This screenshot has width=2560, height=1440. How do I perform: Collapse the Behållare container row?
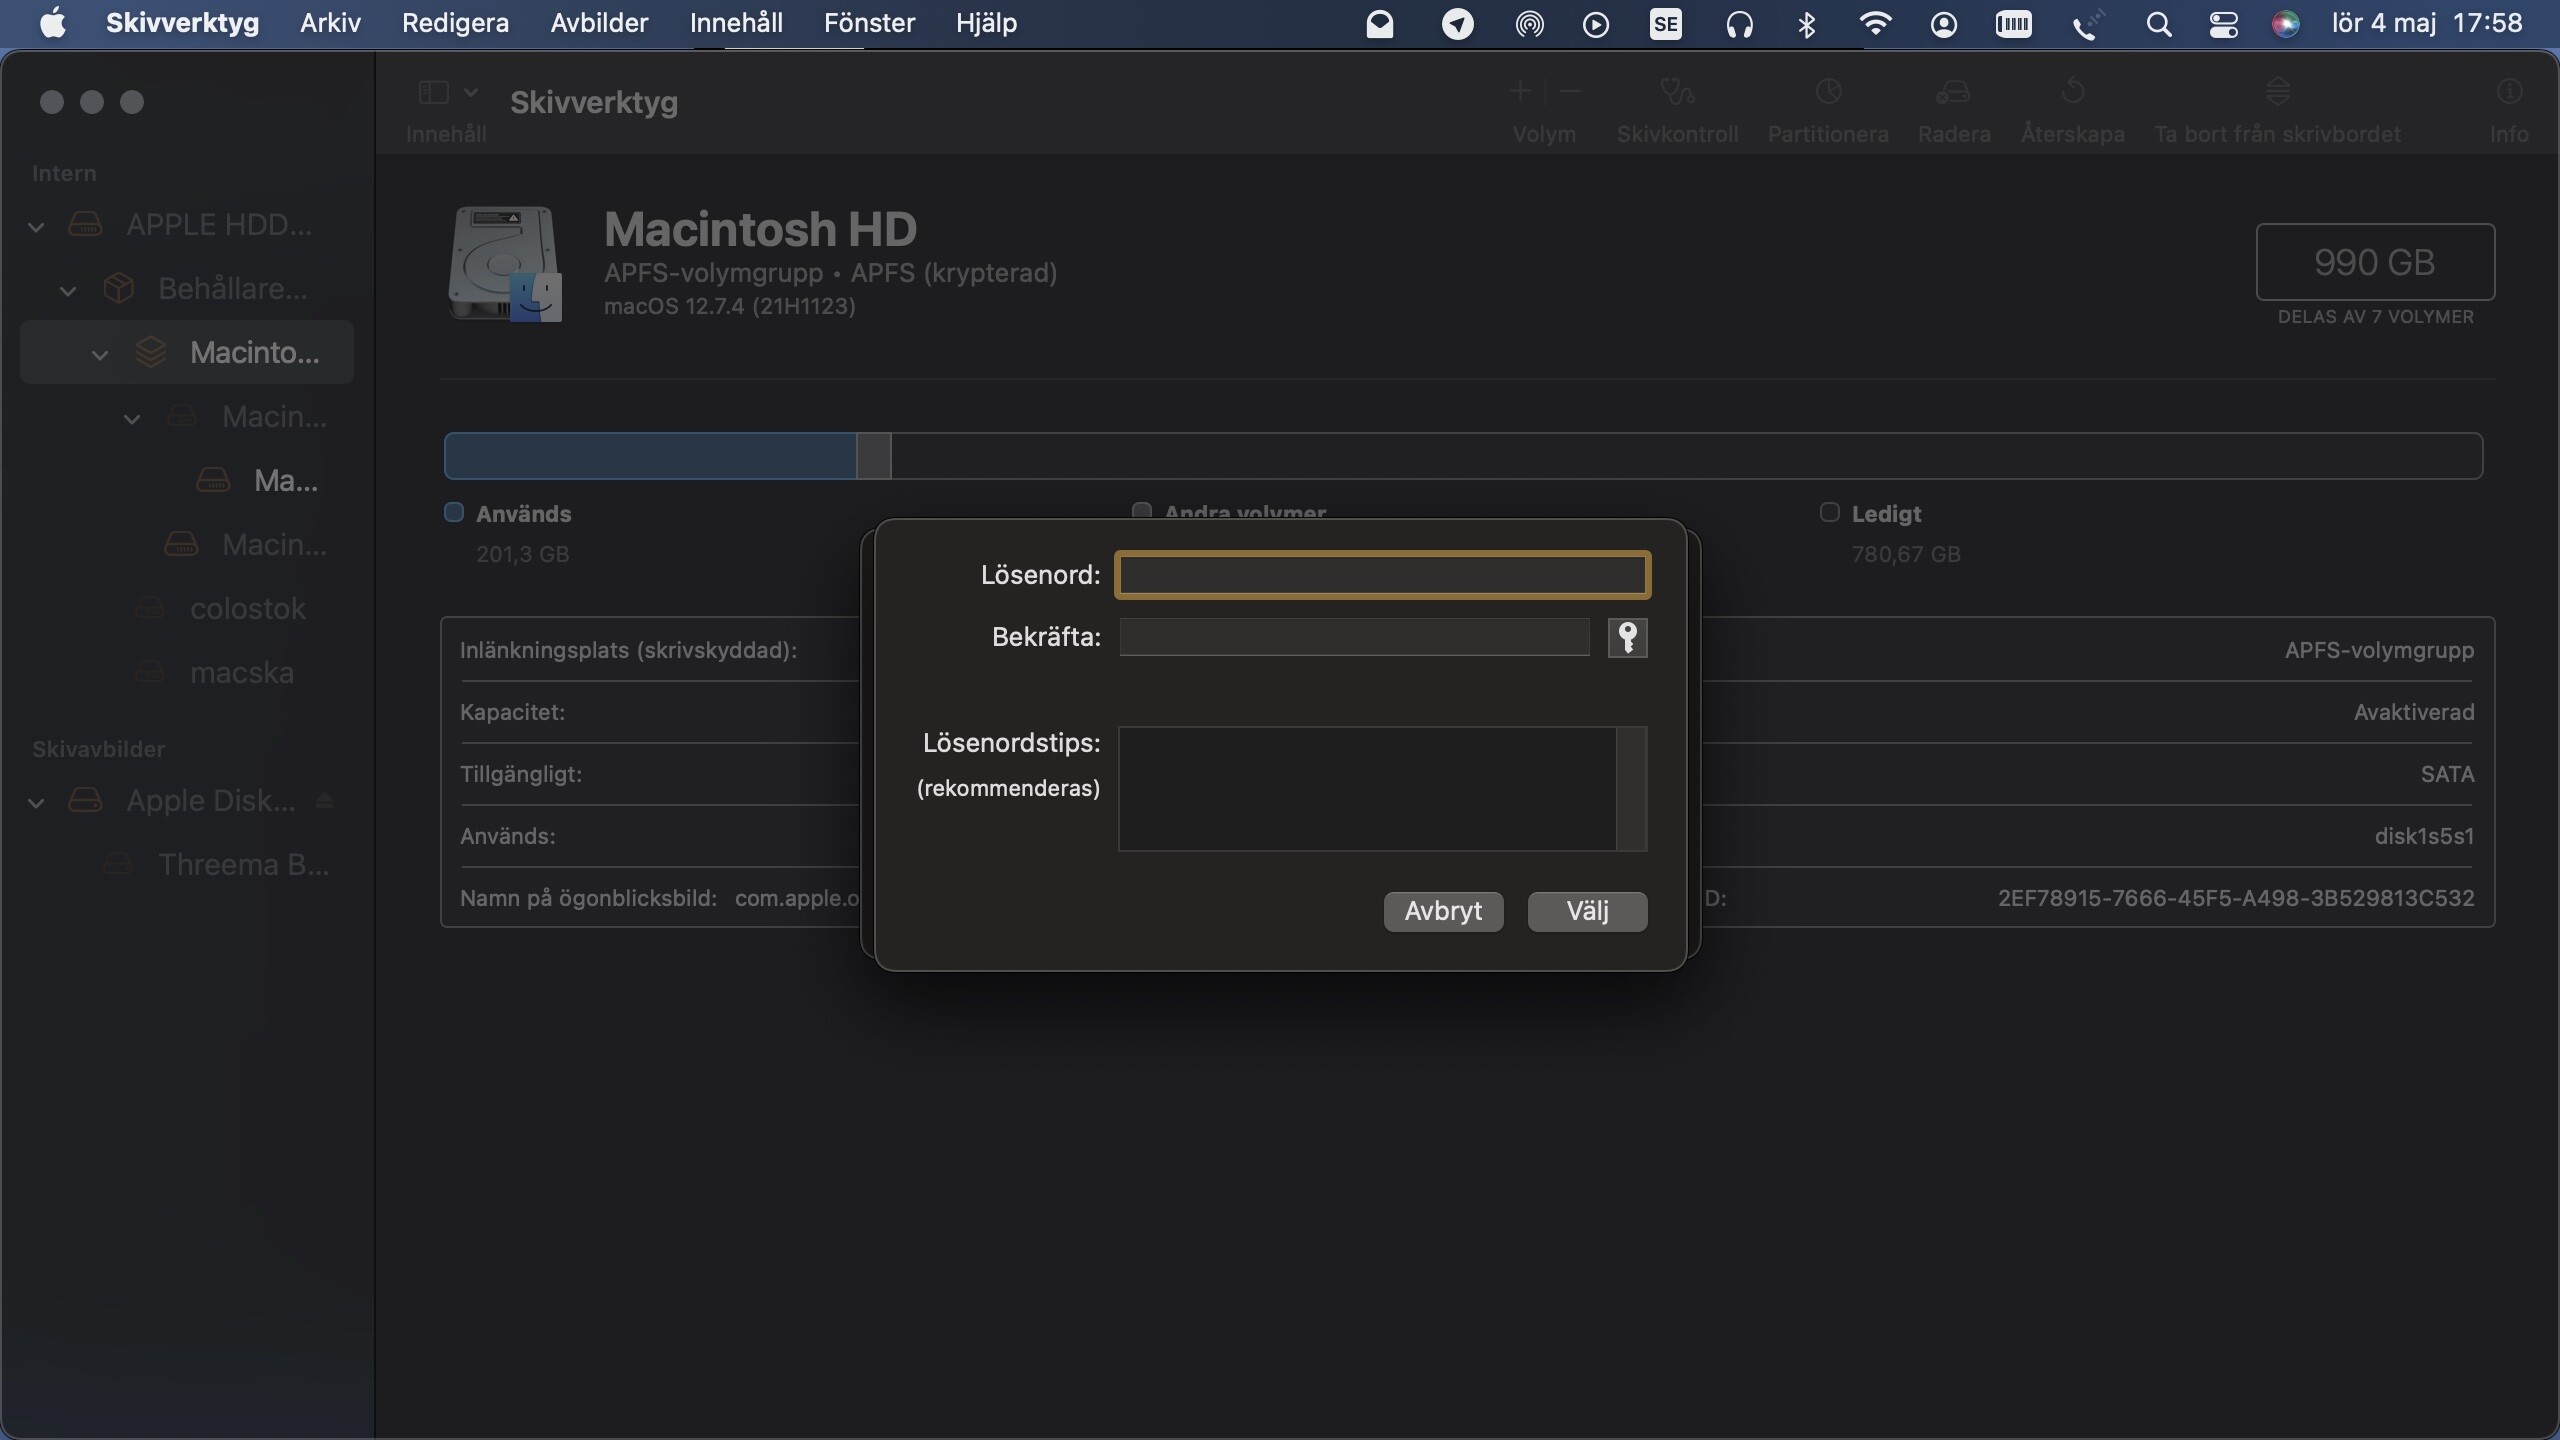click(x=68, y=291)
